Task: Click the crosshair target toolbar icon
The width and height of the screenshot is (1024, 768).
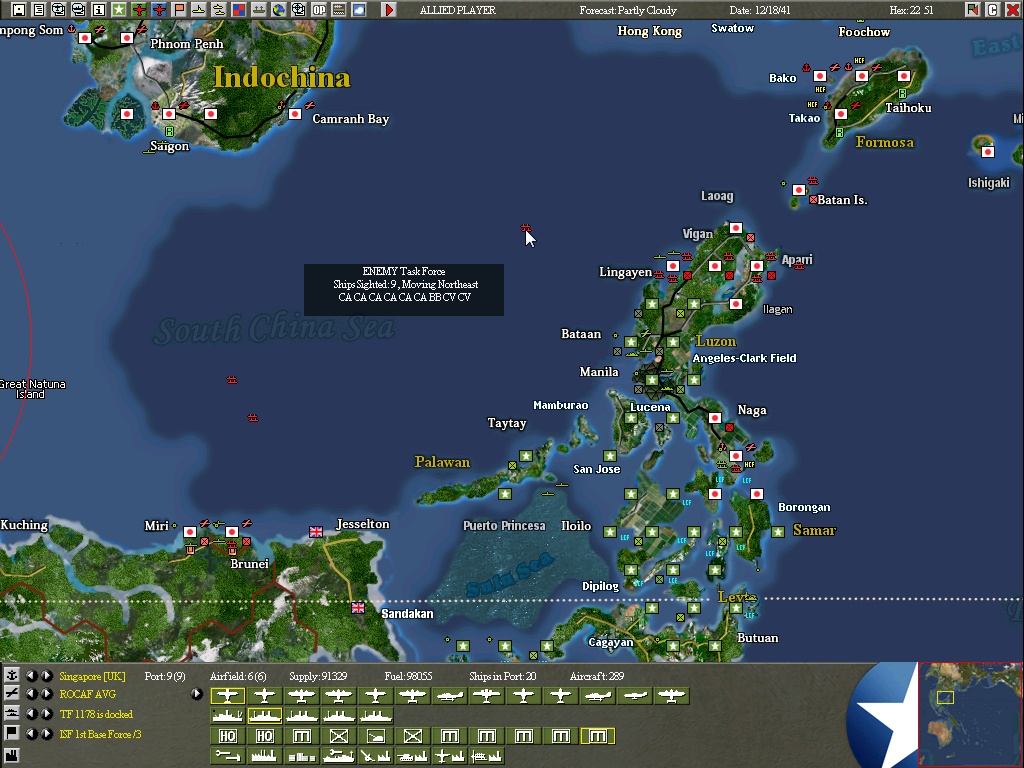Action: point(298,10)
